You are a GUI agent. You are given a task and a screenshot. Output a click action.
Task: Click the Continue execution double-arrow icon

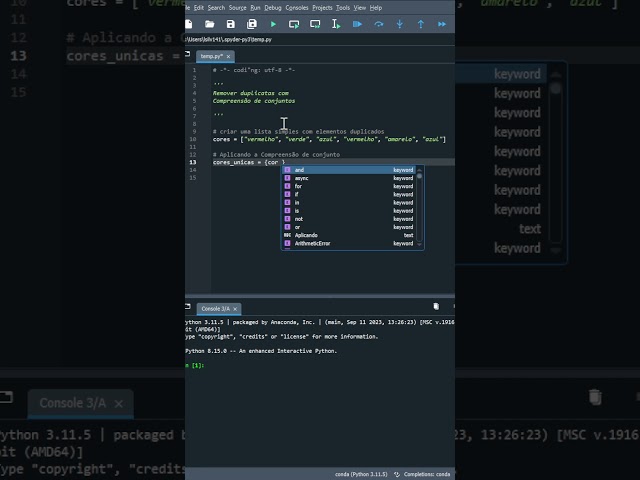click(x=442, y=24)
